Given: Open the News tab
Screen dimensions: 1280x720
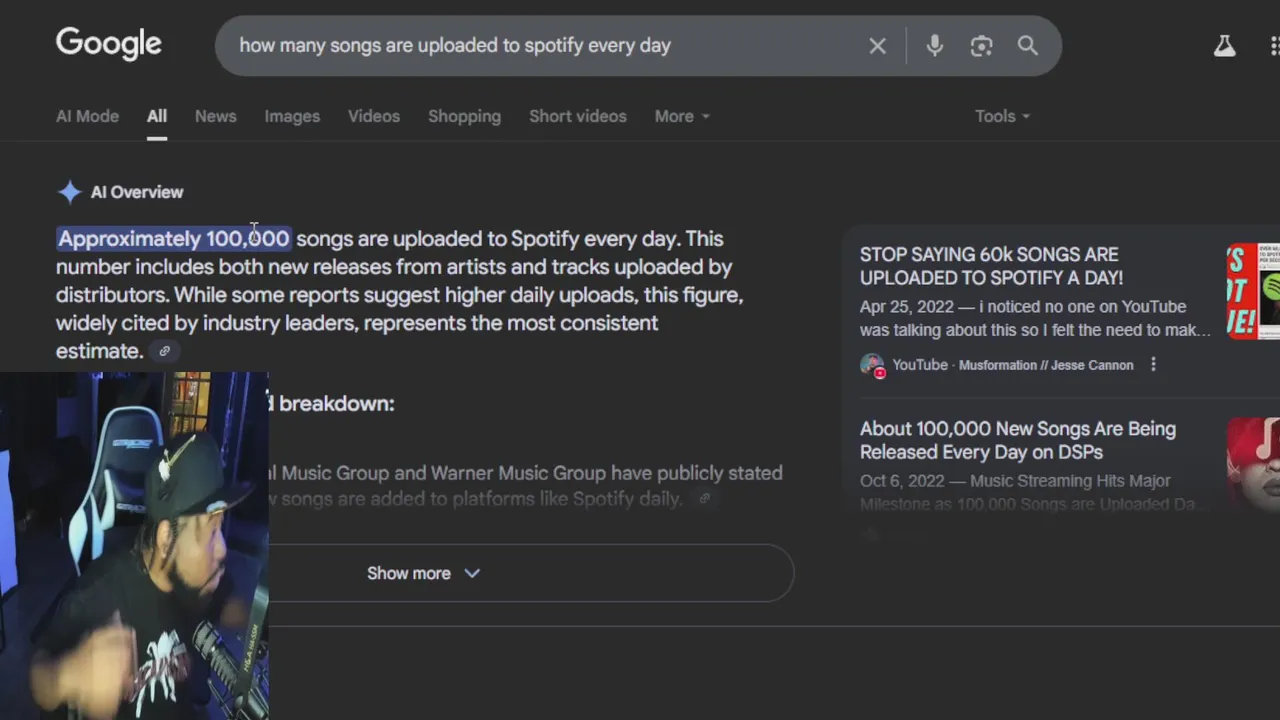Looking at the screenshot, I should (x=216, y=116).
